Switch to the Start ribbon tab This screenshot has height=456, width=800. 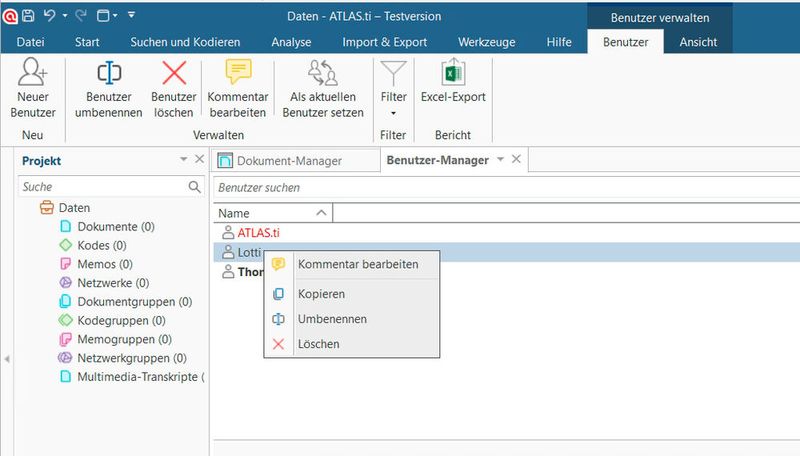coord(87,42)
